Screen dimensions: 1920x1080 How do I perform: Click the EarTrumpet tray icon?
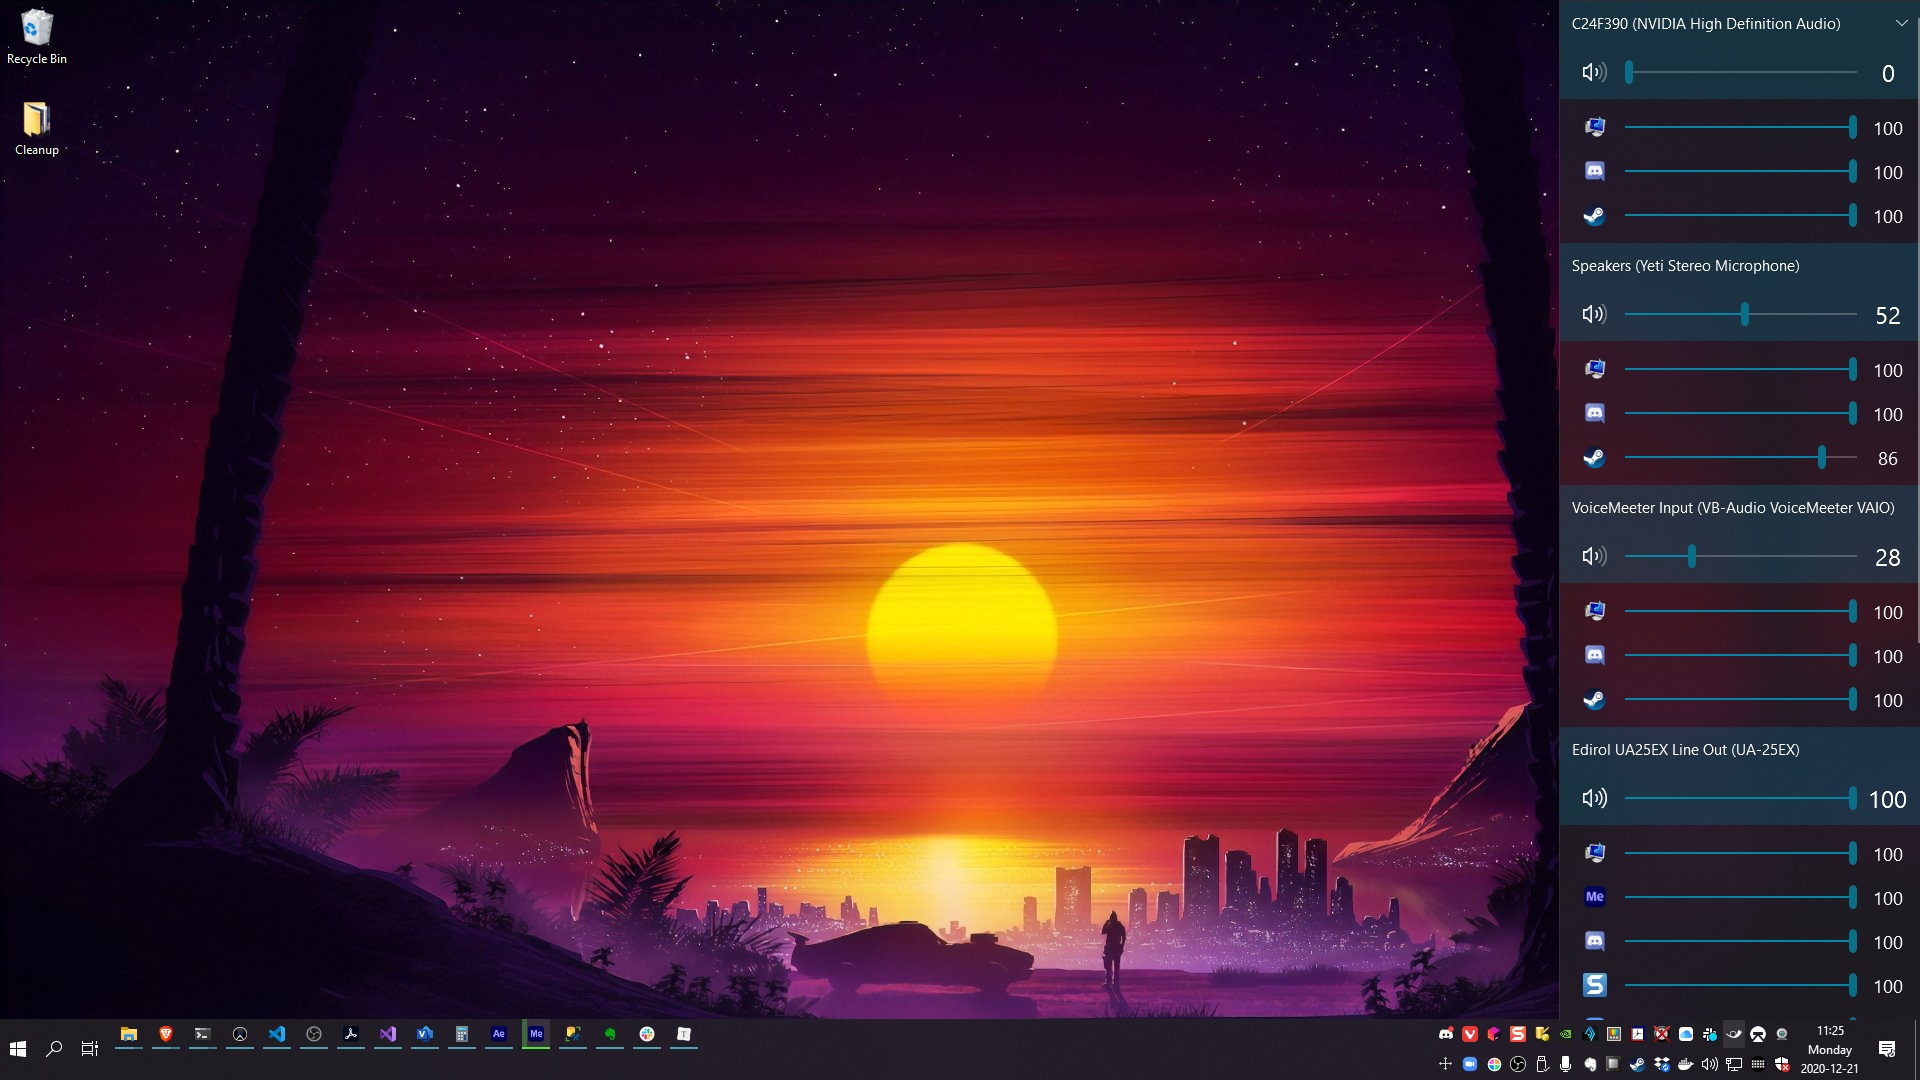tap(1734, 1034)
